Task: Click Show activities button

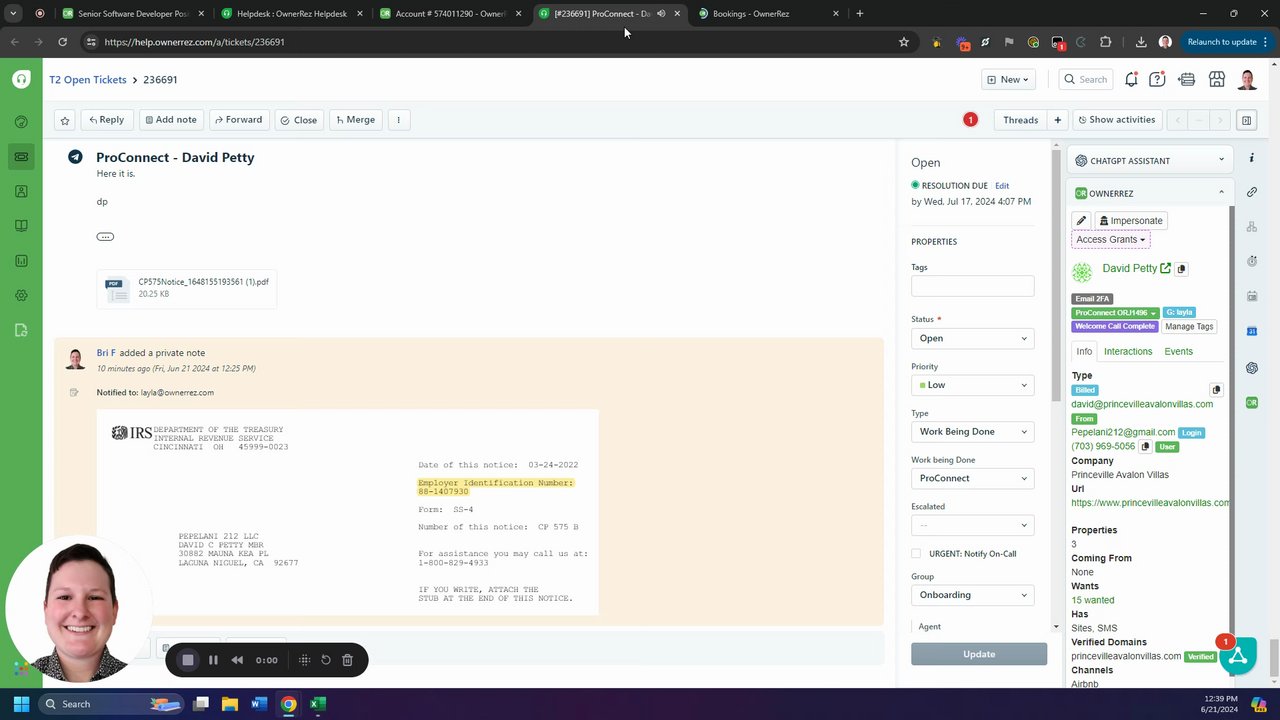Action: [1116, 120]
